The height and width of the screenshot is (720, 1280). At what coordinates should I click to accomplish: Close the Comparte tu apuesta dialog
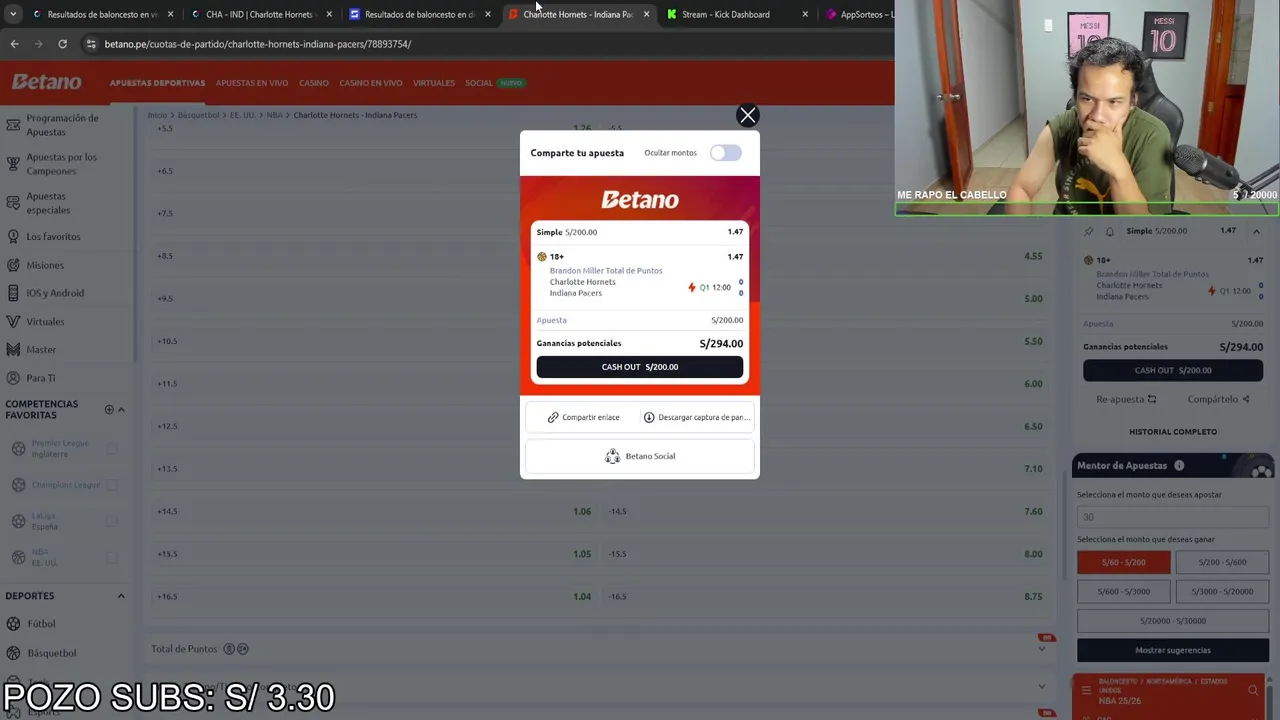pyautogui.click(x=747, y=116)
